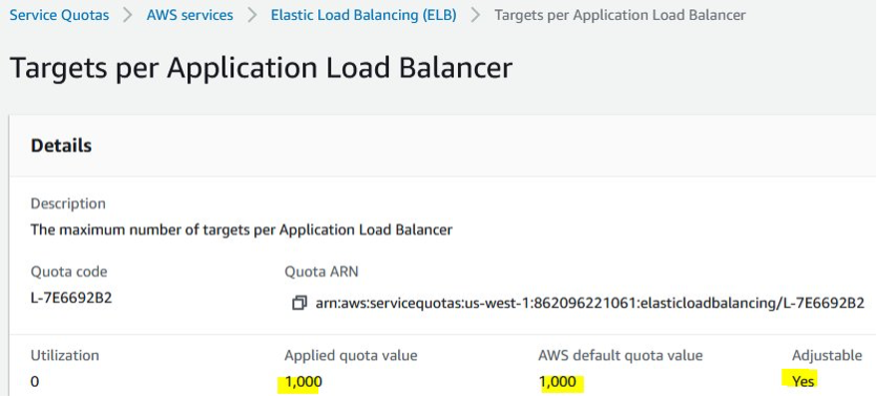Screen dimensions: 879x400
Task: Select the maximum number of targets description text
Action: point(242,230)
